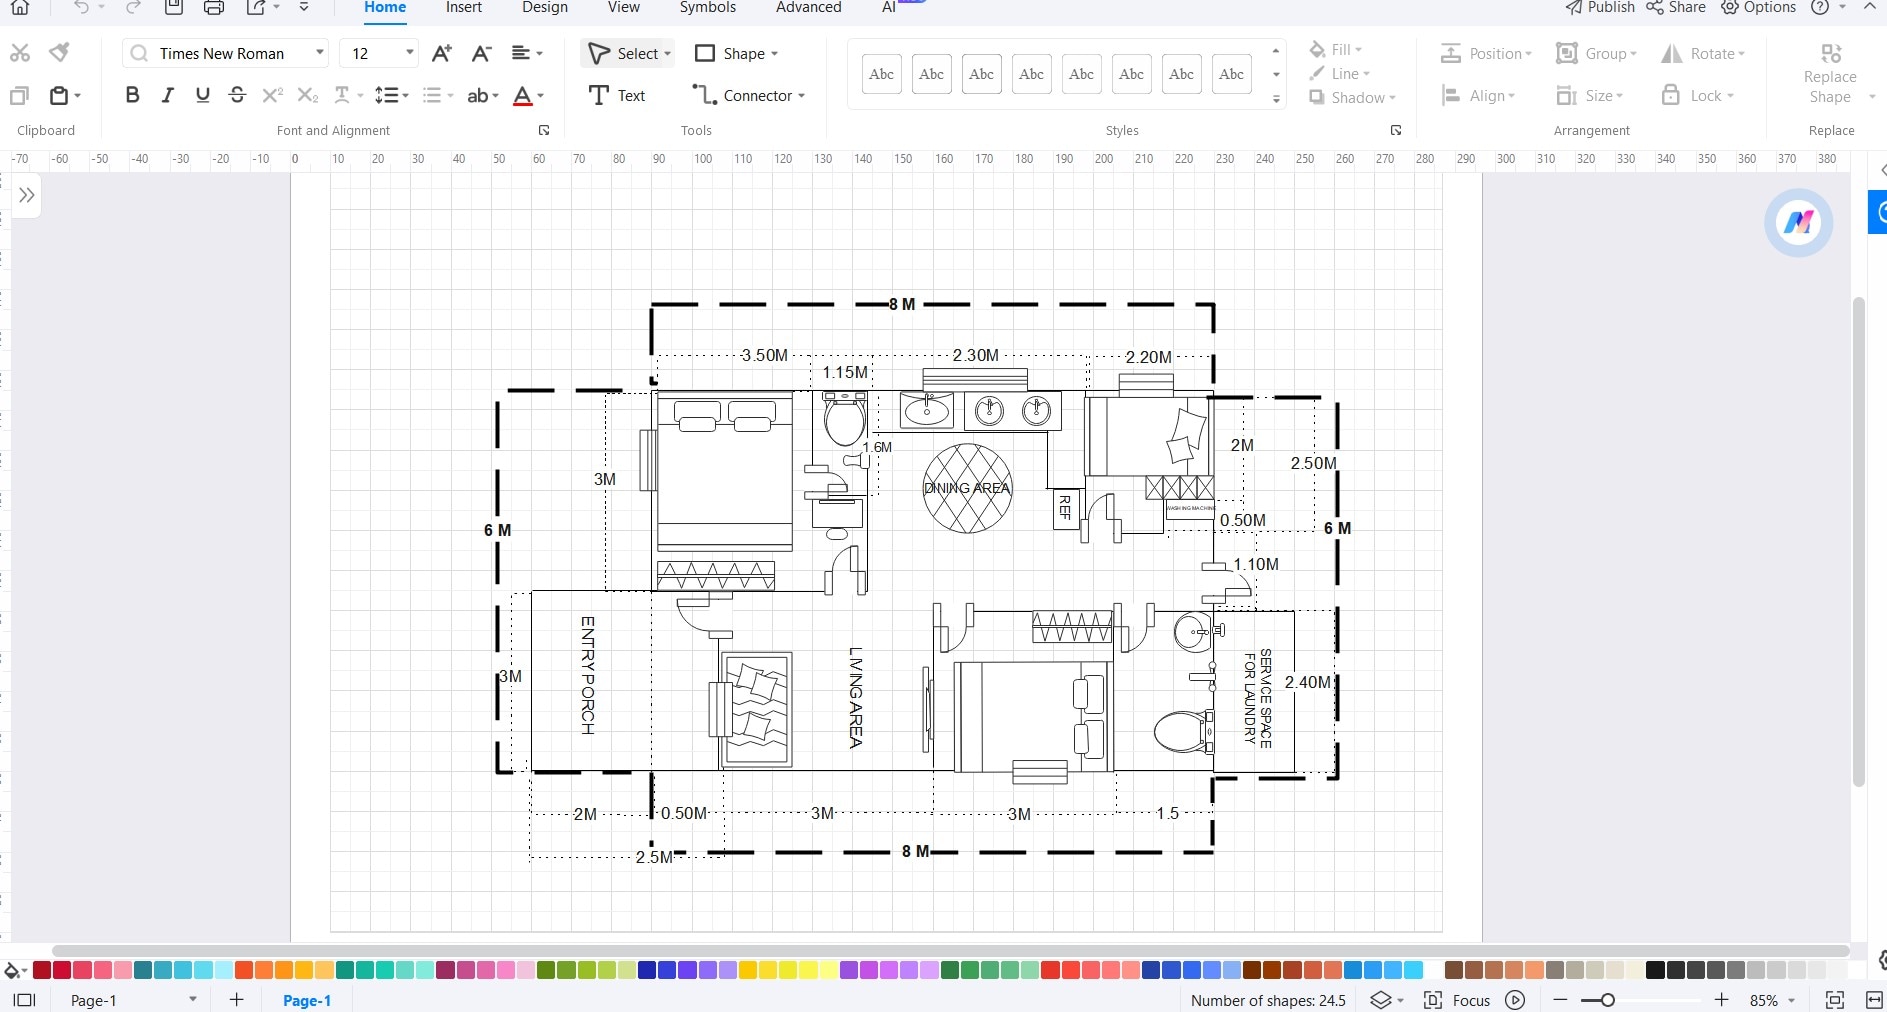Click the Home house icon
Viewport: 1887px width, 1012px height.
(20, 8)
